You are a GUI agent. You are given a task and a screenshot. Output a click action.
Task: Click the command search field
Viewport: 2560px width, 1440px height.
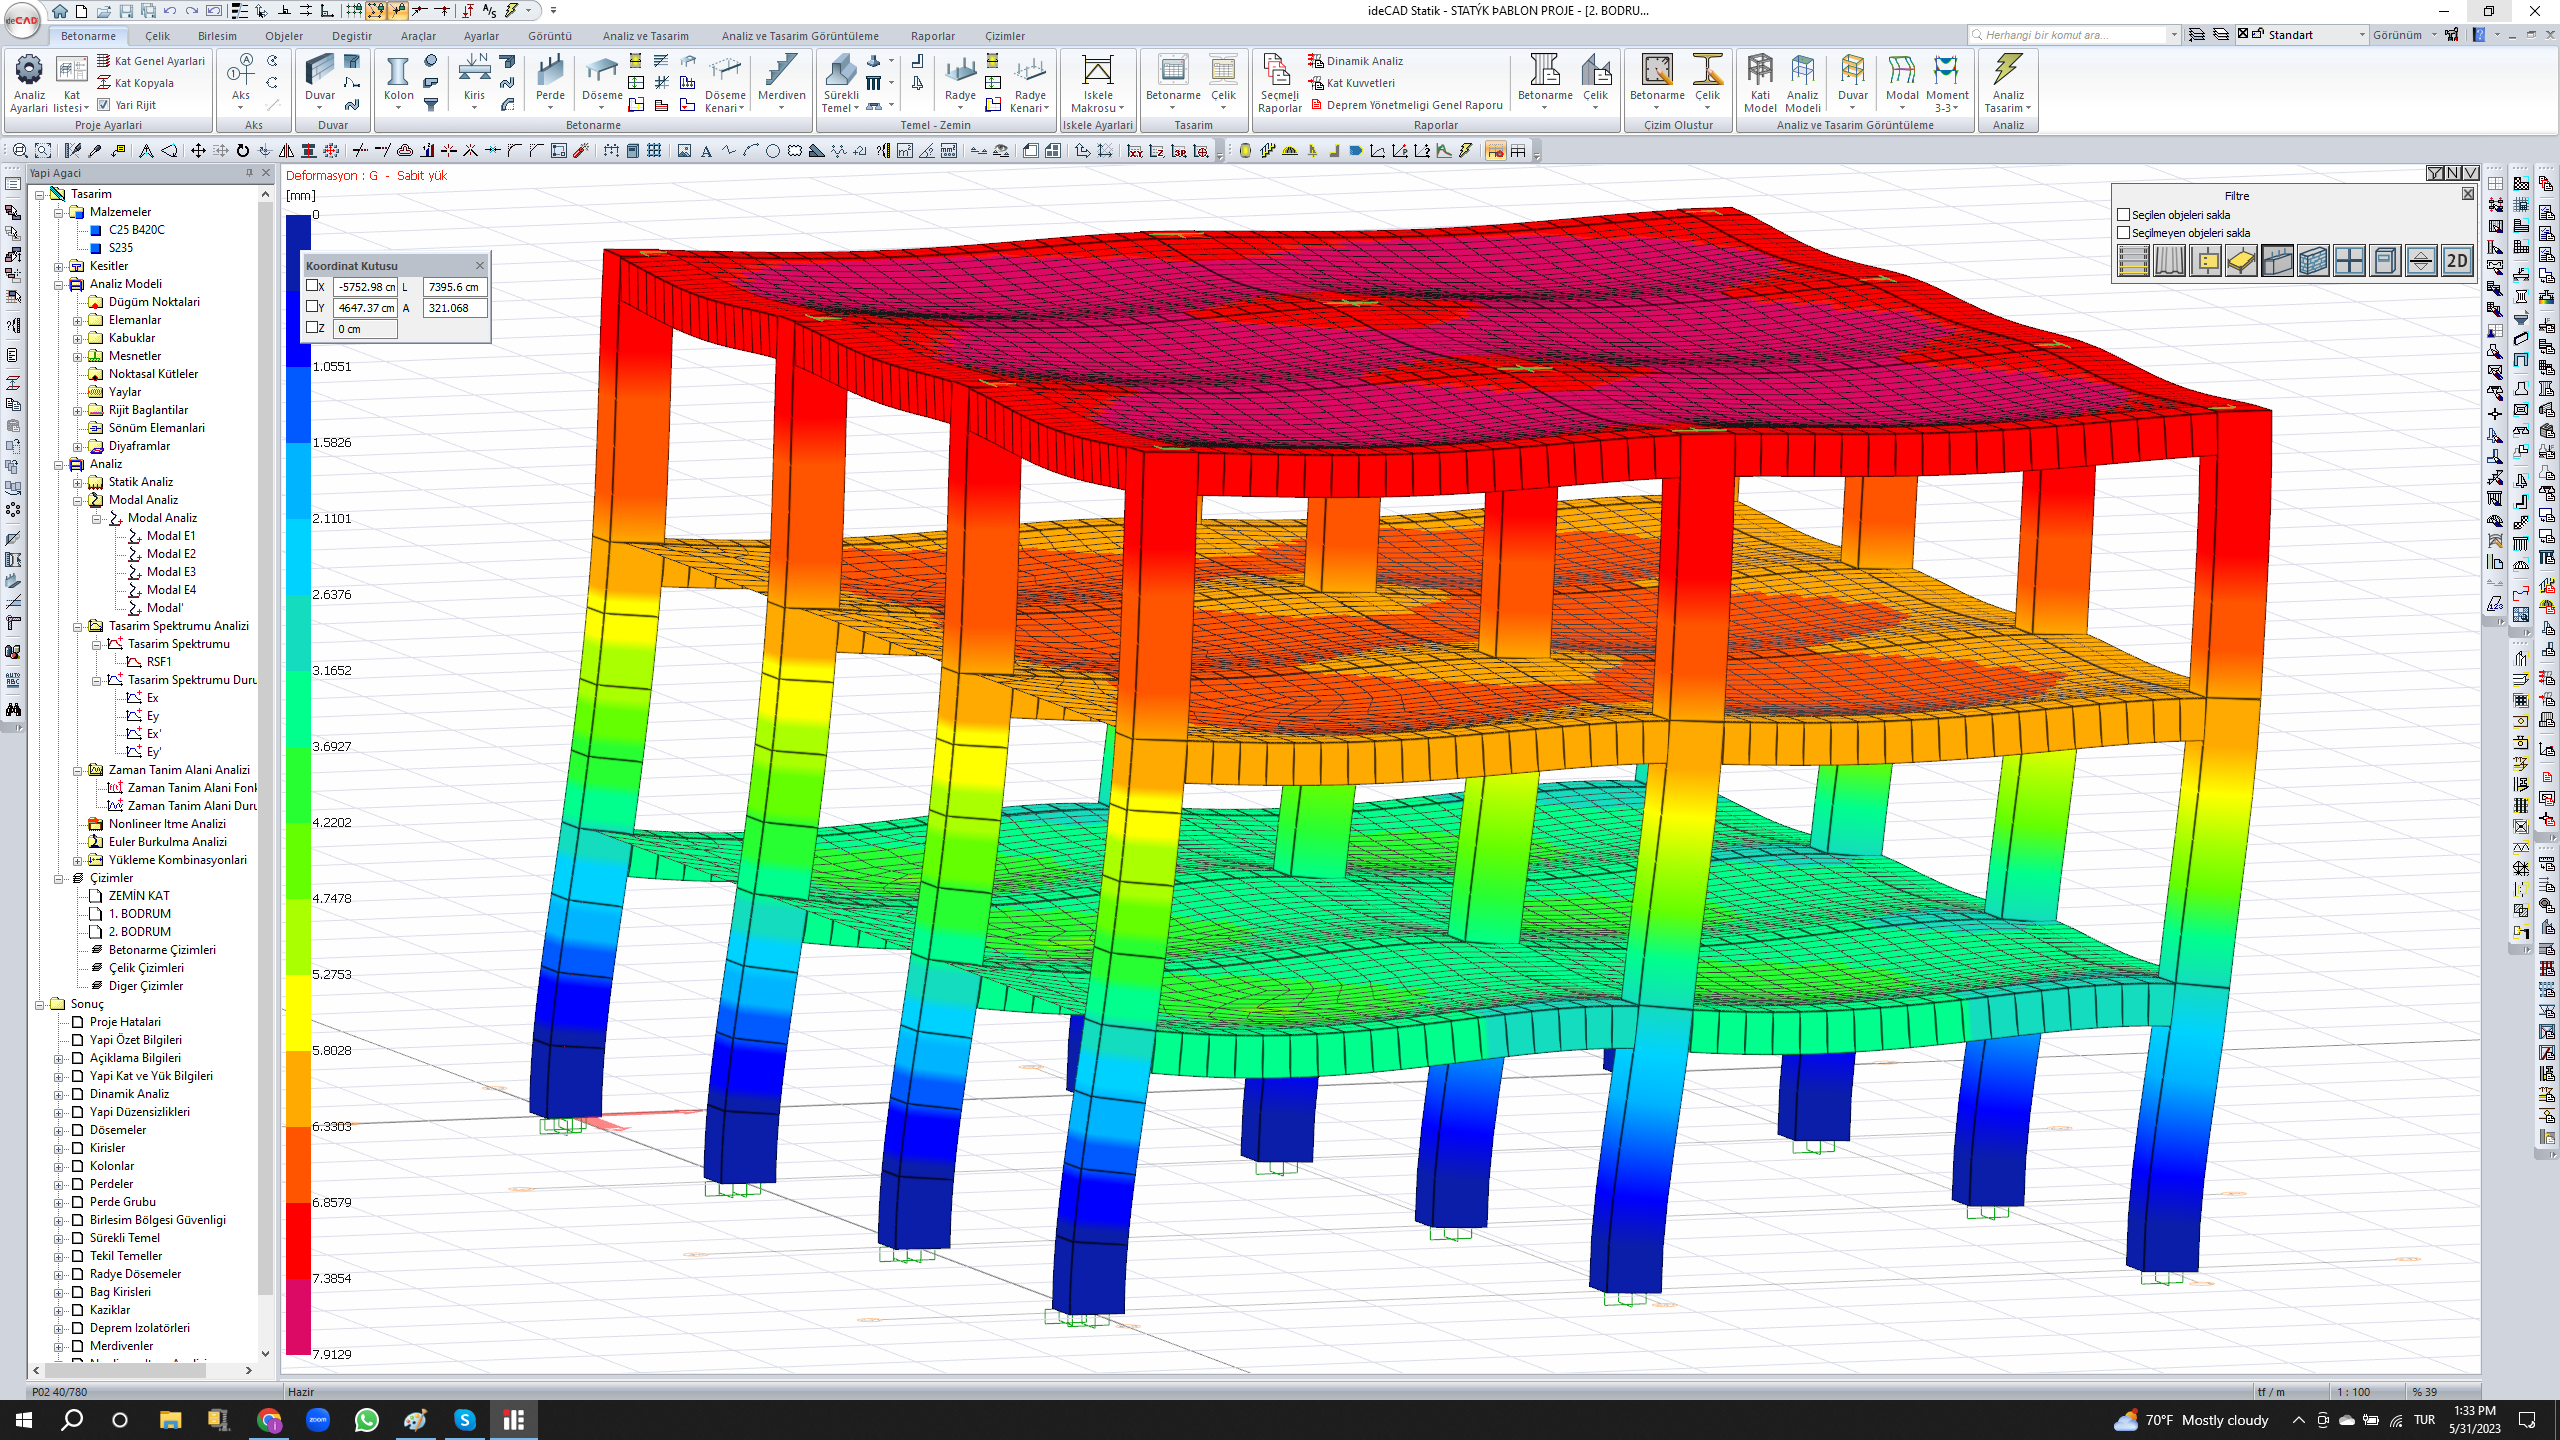(2074, 35)
